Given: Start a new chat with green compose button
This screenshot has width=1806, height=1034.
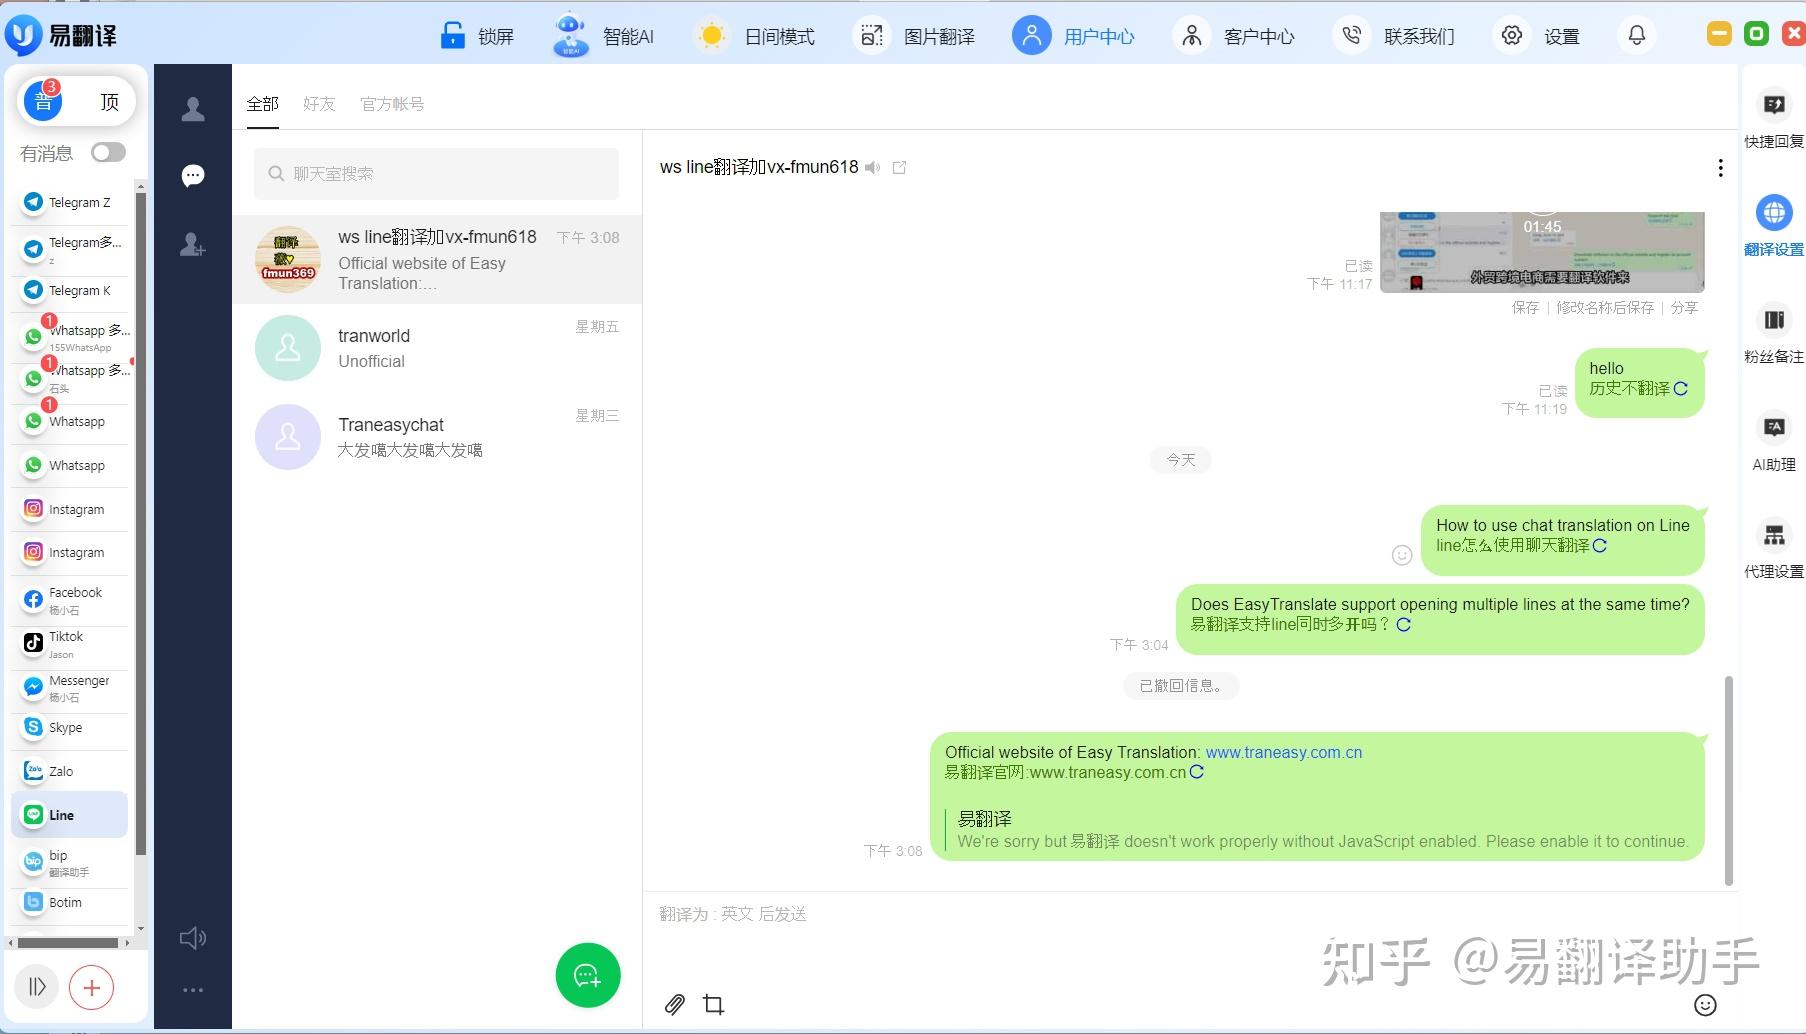Looking at the screenshot, I should pos(588,975).
